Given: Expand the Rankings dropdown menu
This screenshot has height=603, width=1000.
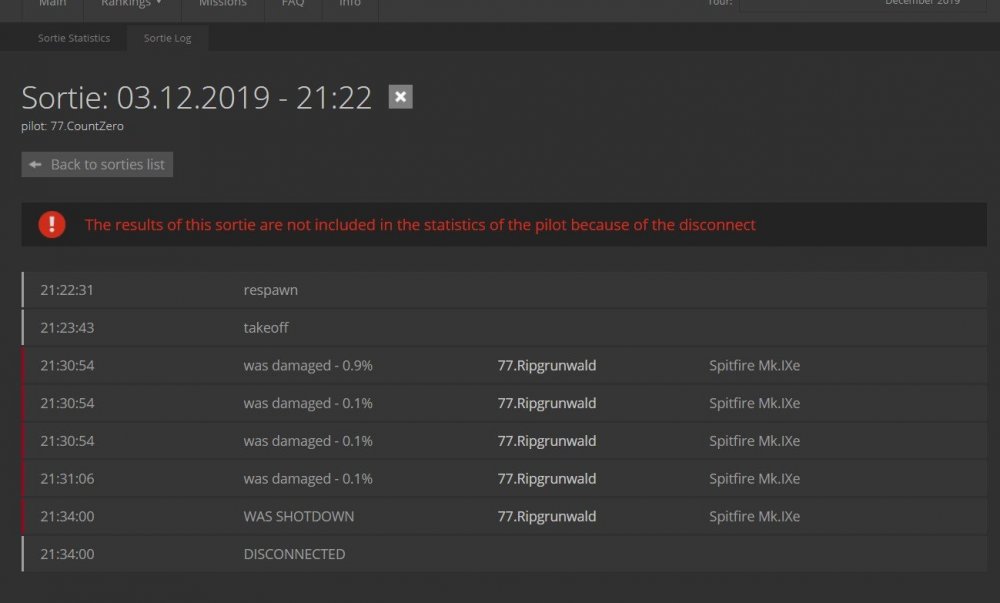Looking at the screenshot, I should [x=131, y=4].
